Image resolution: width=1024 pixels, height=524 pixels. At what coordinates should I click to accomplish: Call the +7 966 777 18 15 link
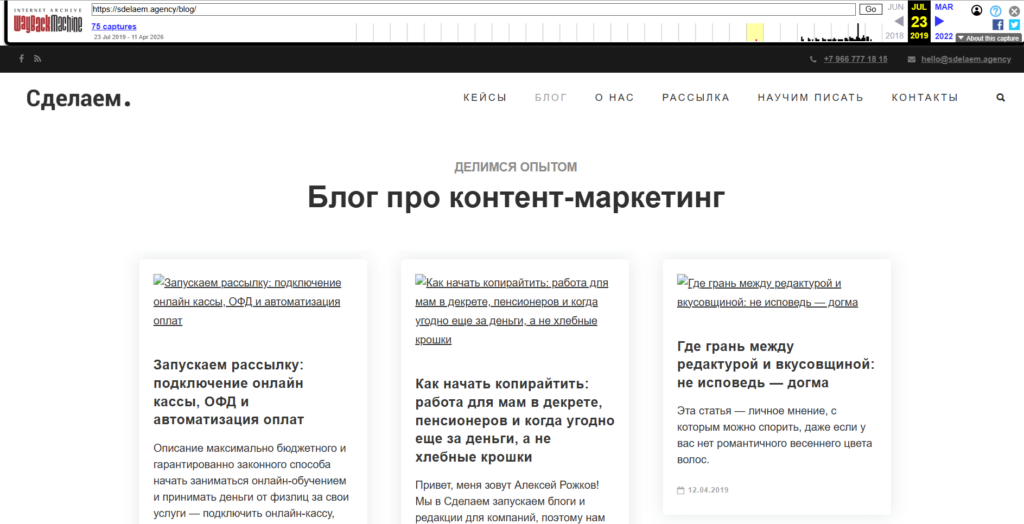coord(855,59)
